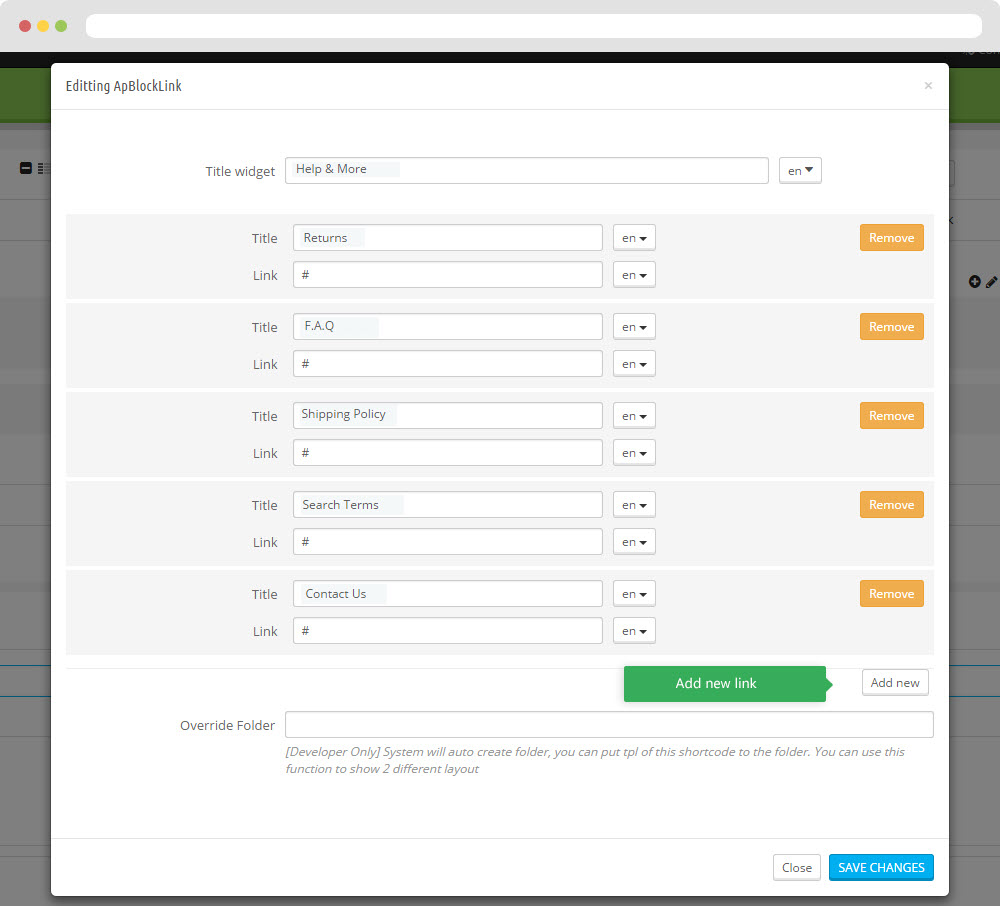Image resolution: width=1000 pixels, height=906 pixels.
Task: Click the Close button in footer
Action: pos(796,868)
